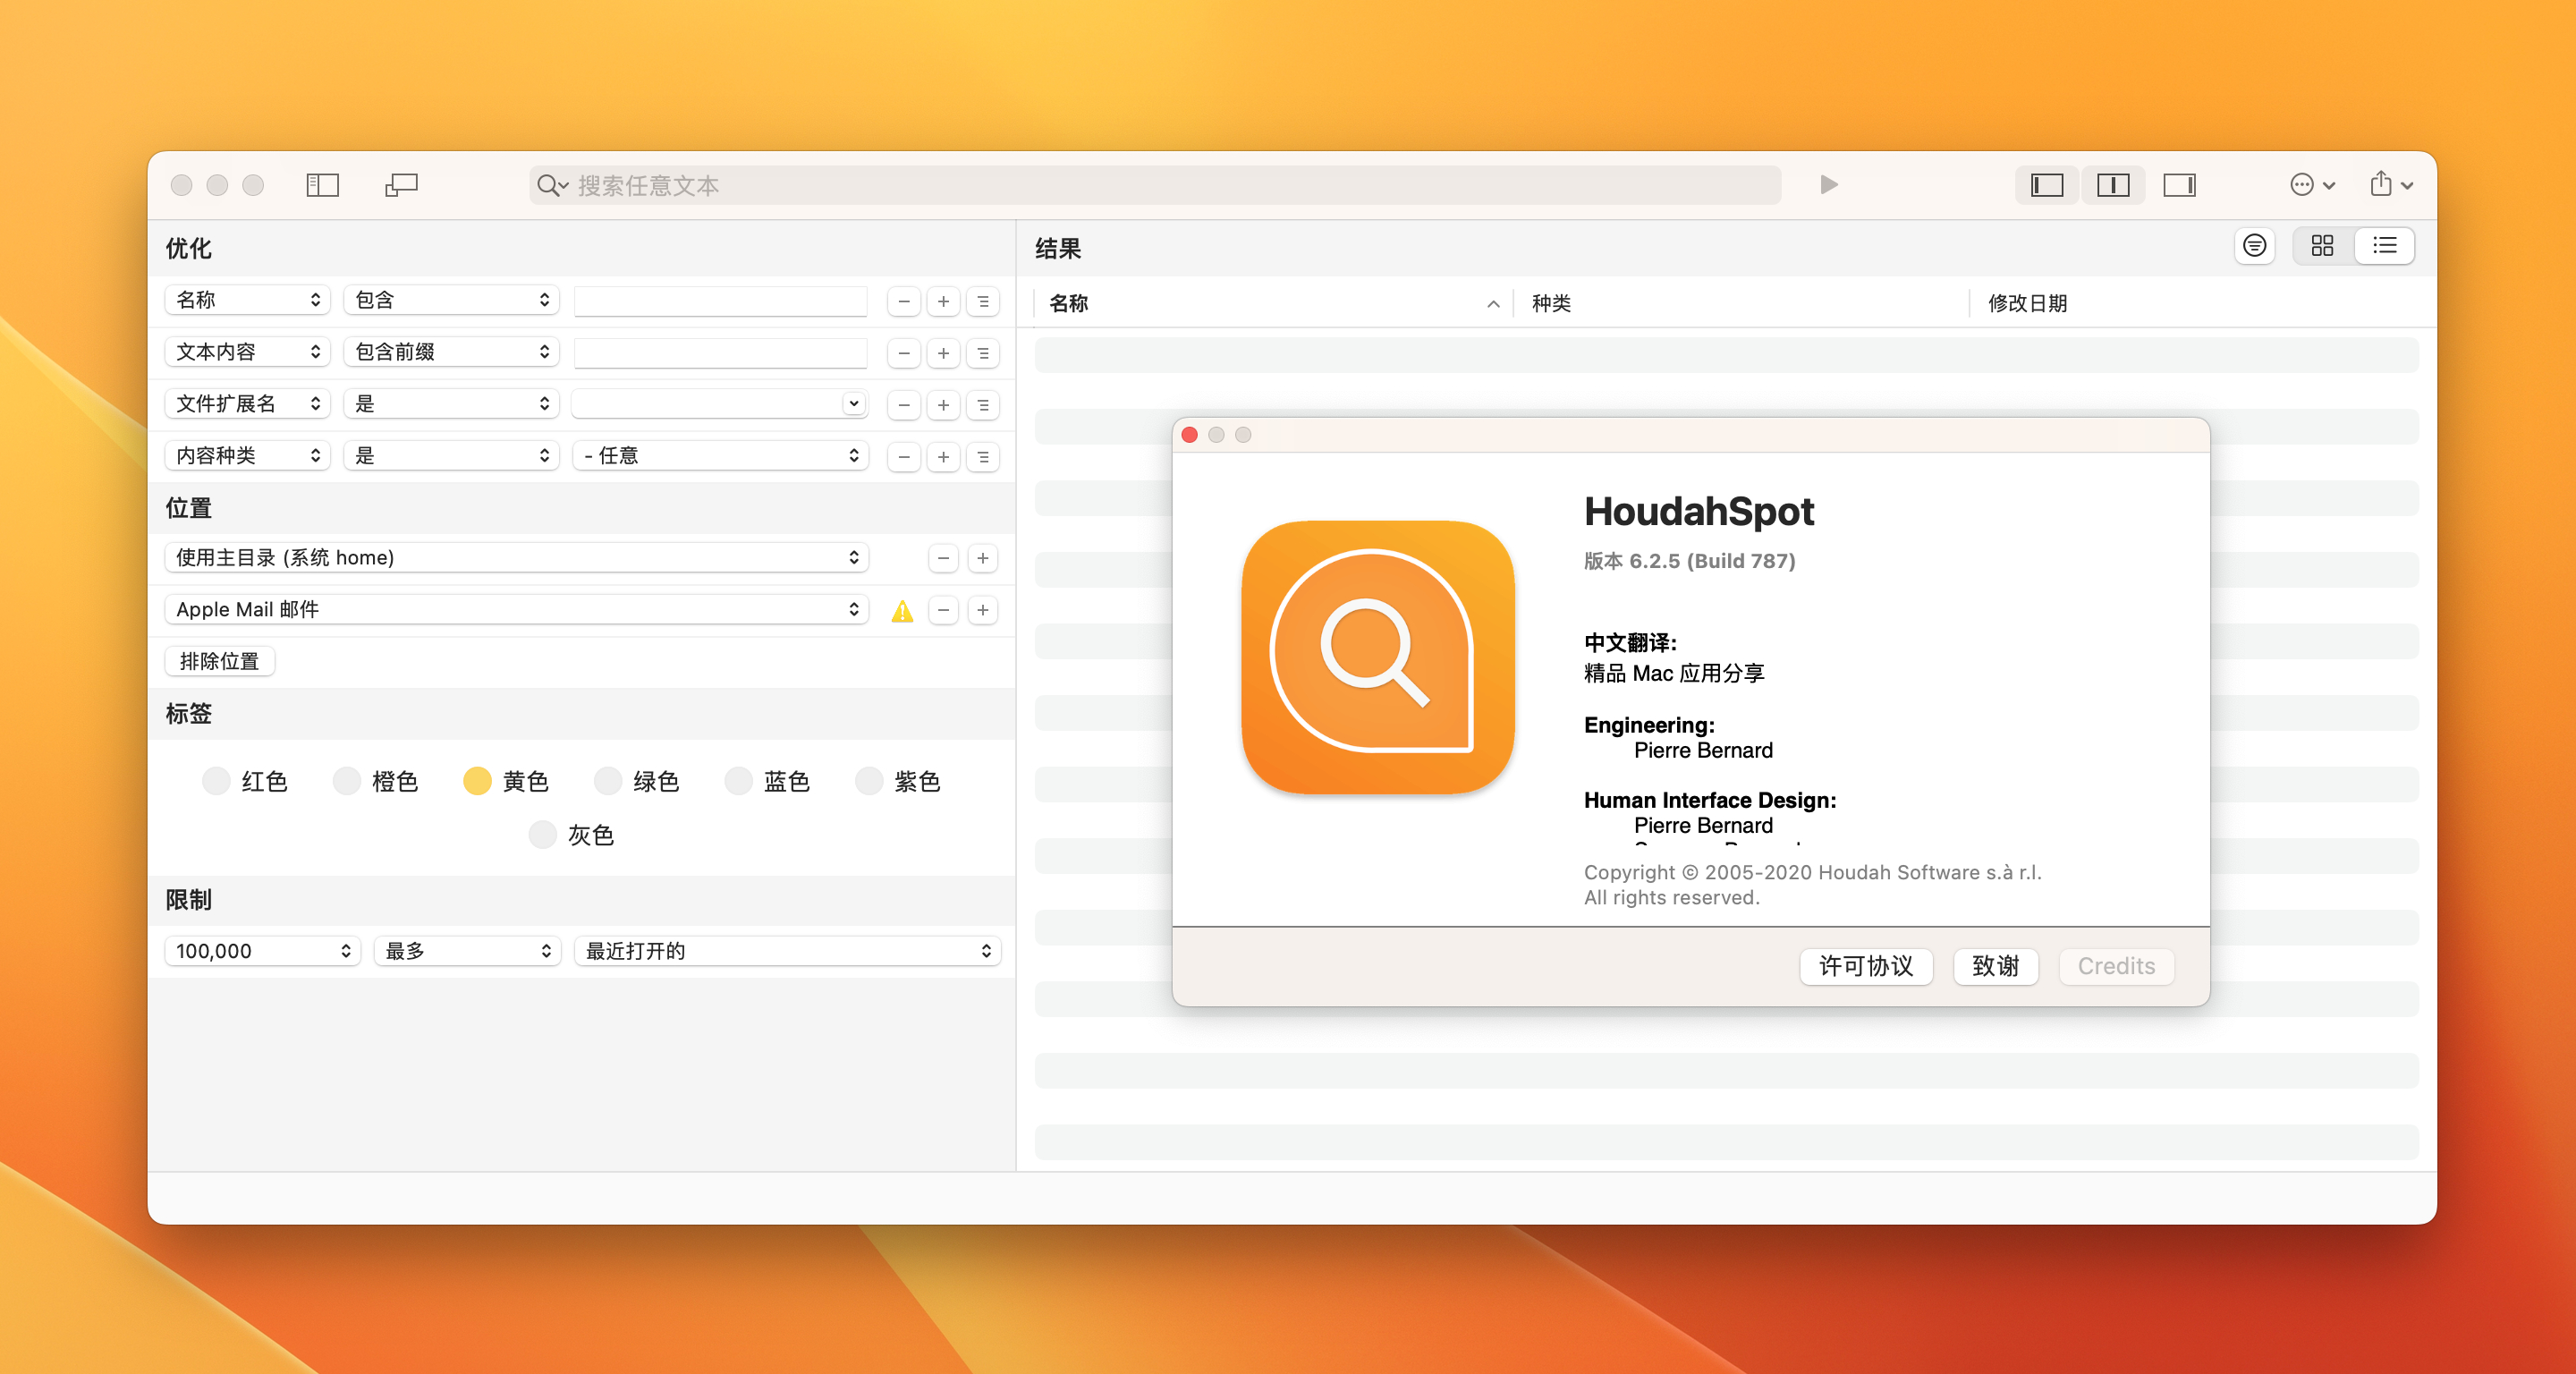The image size is (2576, 1374).
Task: Open the 最多 limit dropdown
Action: (x=467, y=951)
